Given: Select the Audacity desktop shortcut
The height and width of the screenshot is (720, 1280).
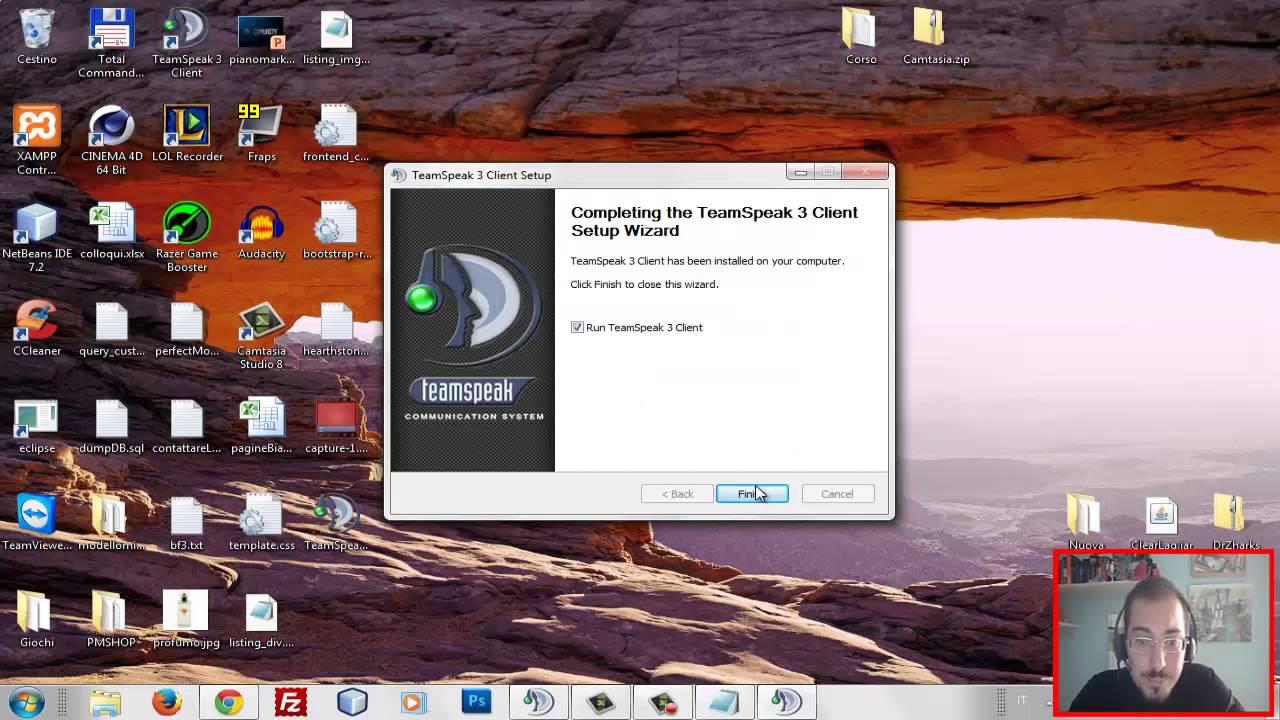Looking at the screenshot, I should pyautogui.click(x=261, y=231).
